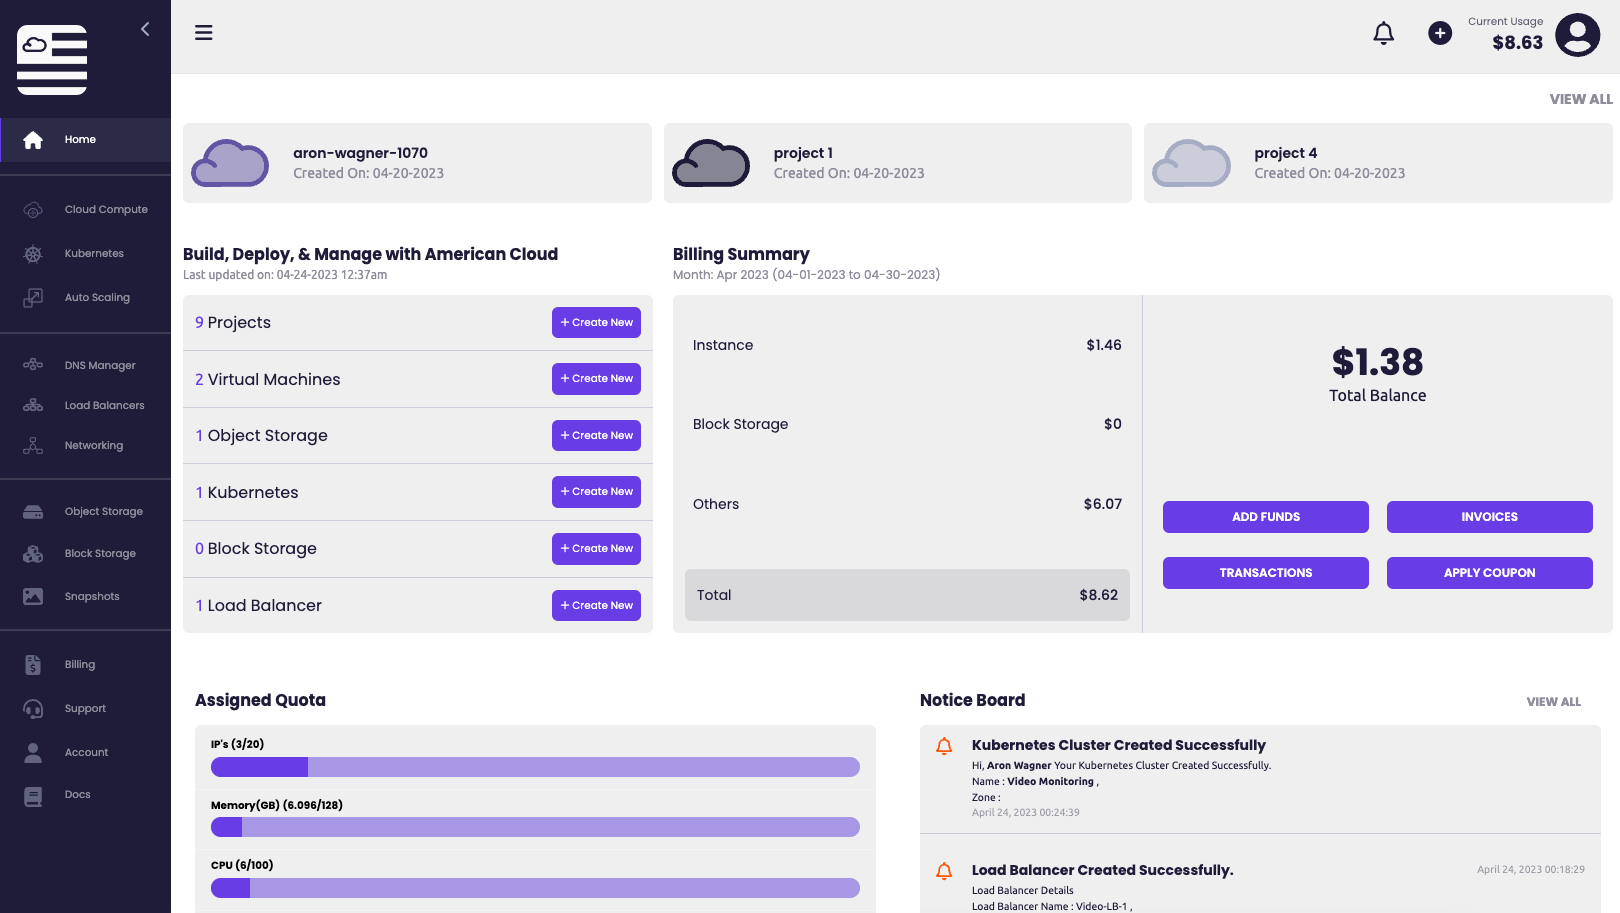Click VIEW ALL on Notice Board
This screenshot has height=913, width=1620.
1553,702
